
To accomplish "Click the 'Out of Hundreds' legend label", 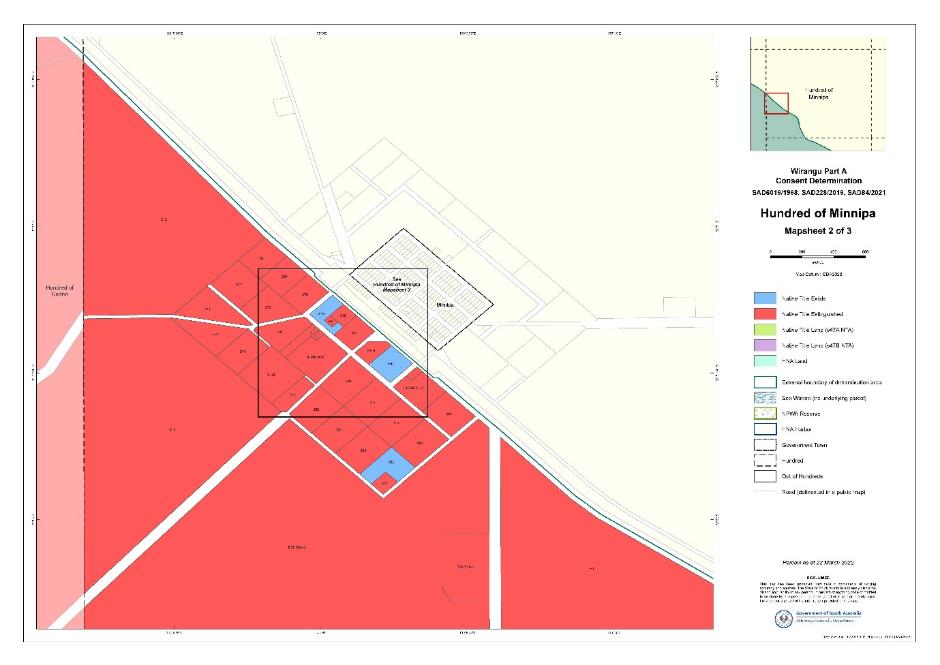I will 802,476.
